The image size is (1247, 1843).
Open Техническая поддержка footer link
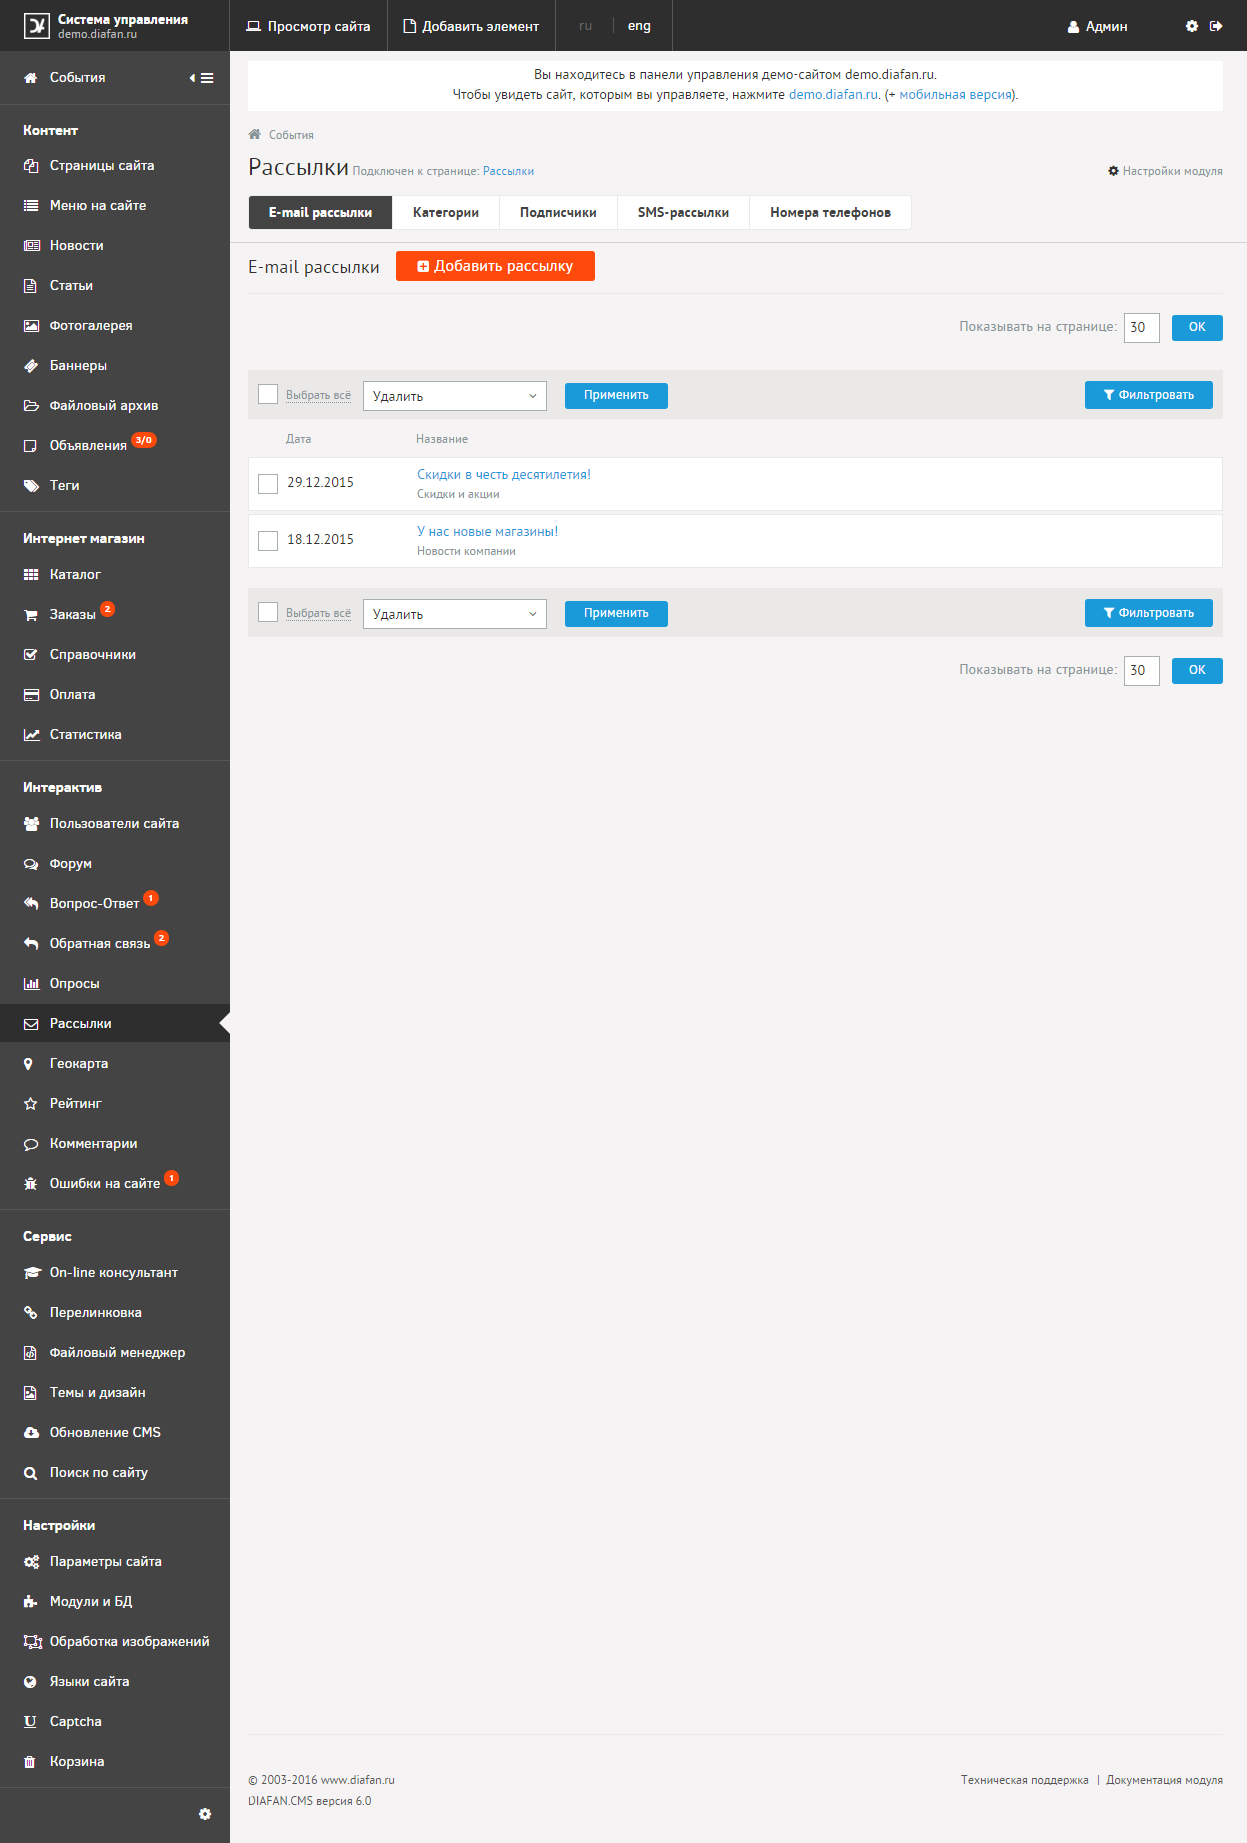click(1025, 1780)
